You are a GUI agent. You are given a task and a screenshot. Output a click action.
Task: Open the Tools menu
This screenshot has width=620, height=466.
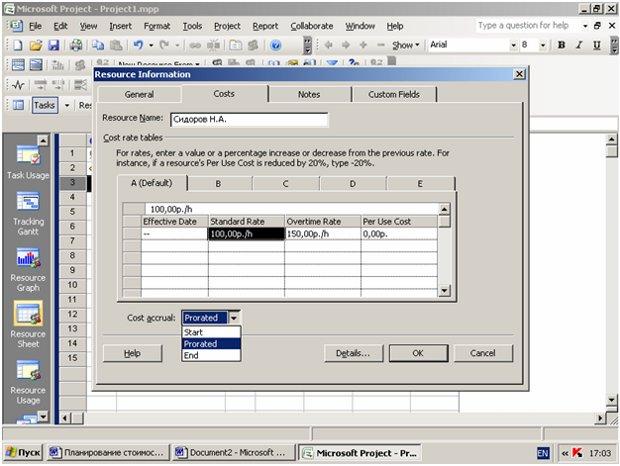point(192,26)
